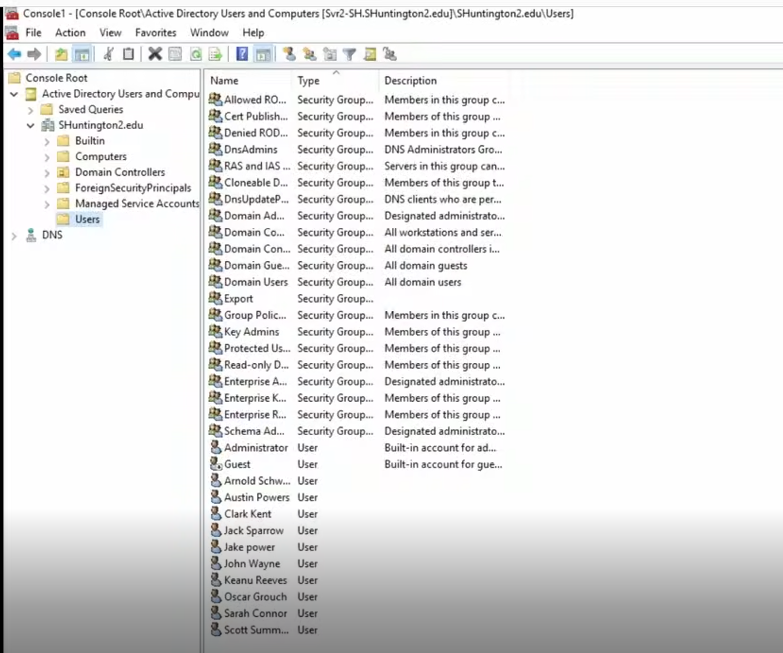
Task: Click the Find objects toolbar icon
Action: [370, 54]
